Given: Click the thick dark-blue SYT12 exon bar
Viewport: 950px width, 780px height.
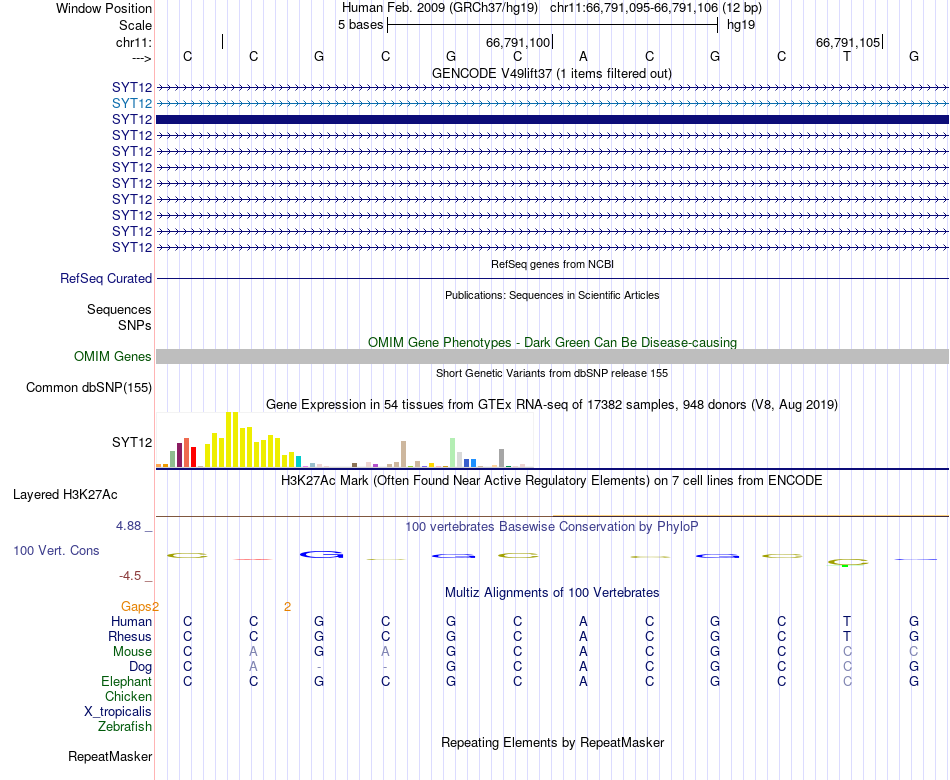Looking at the screenshot, I should (552, 119).
